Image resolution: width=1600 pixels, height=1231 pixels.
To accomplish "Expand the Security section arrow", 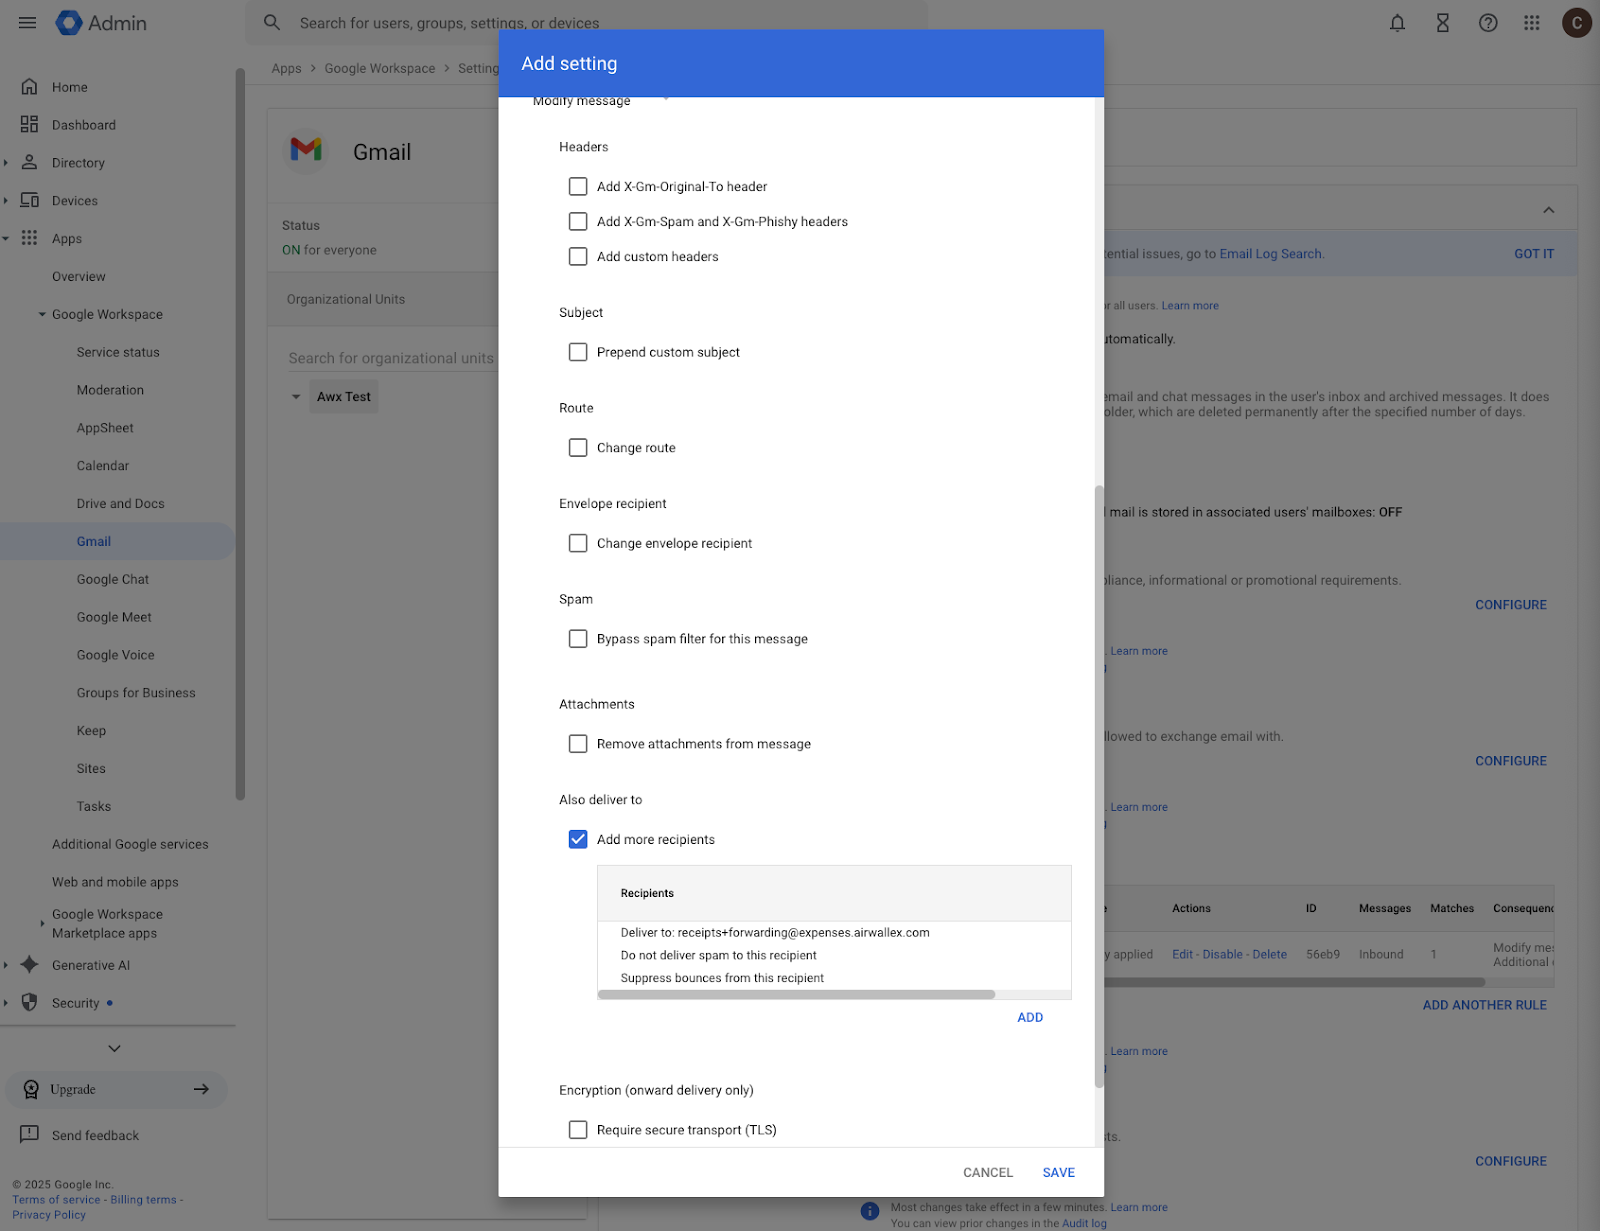I will pos(6,1002).
